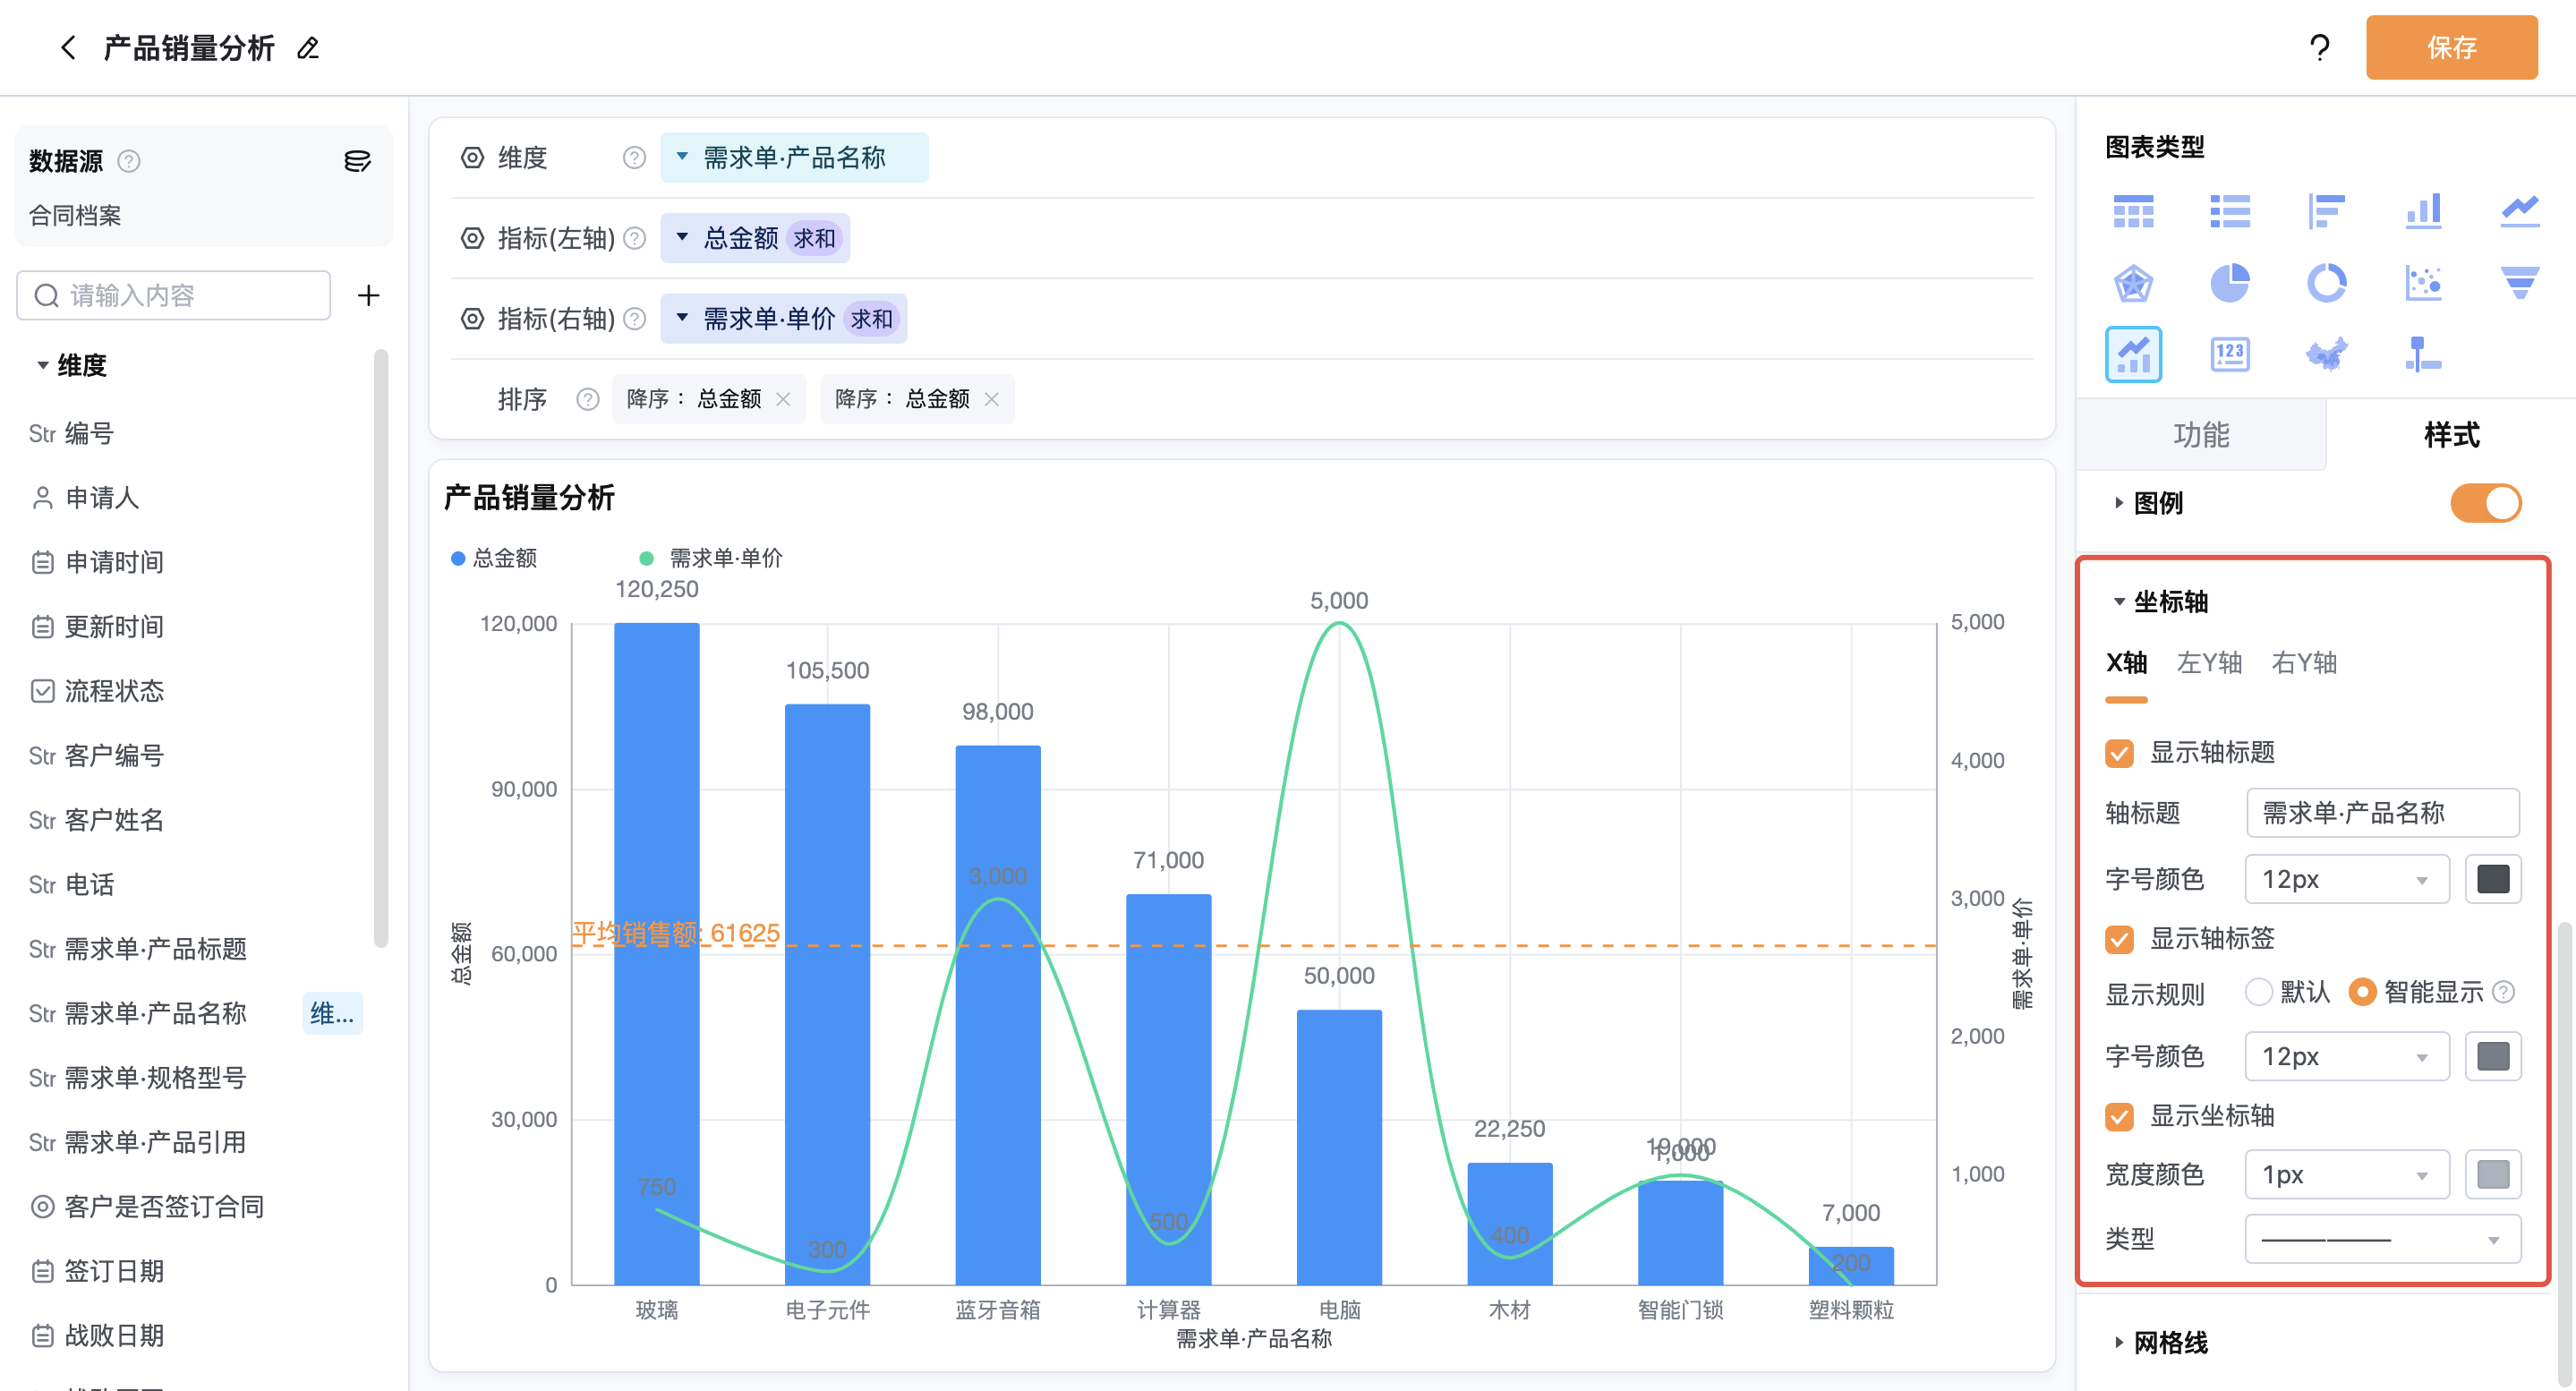The height and width of the screenshot is (1391, 2576).
Task: Open the axis title font size dropdown
Action: [x=2346, y=880]
